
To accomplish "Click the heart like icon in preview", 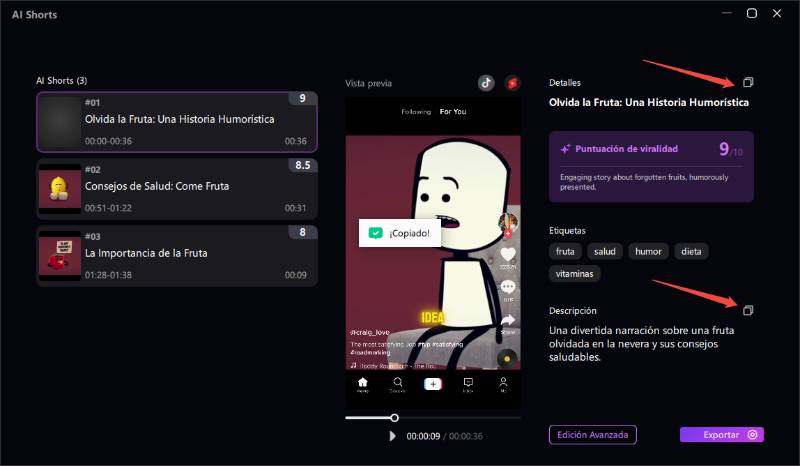I will [x=508, y=255].
